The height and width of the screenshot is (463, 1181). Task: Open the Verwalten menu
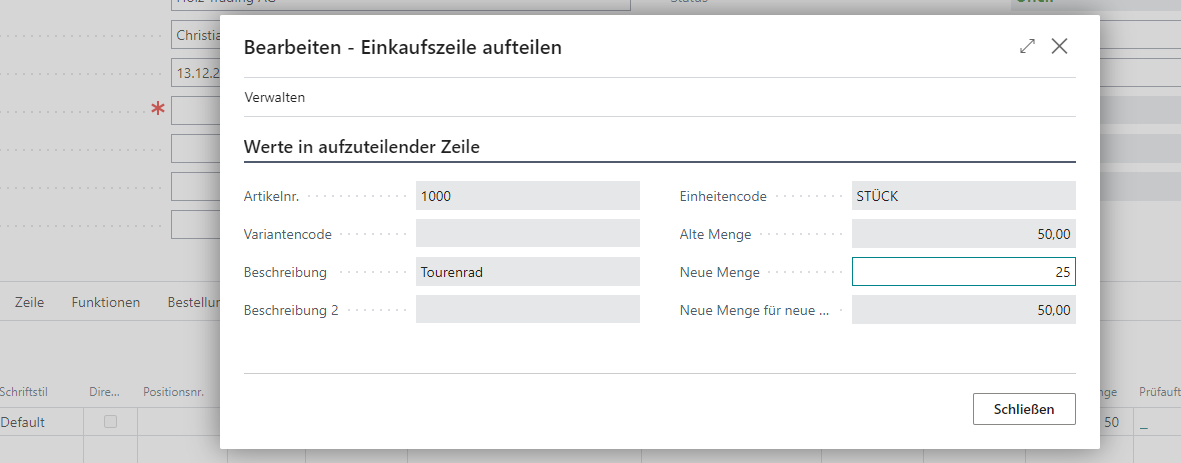coord(275,97)
